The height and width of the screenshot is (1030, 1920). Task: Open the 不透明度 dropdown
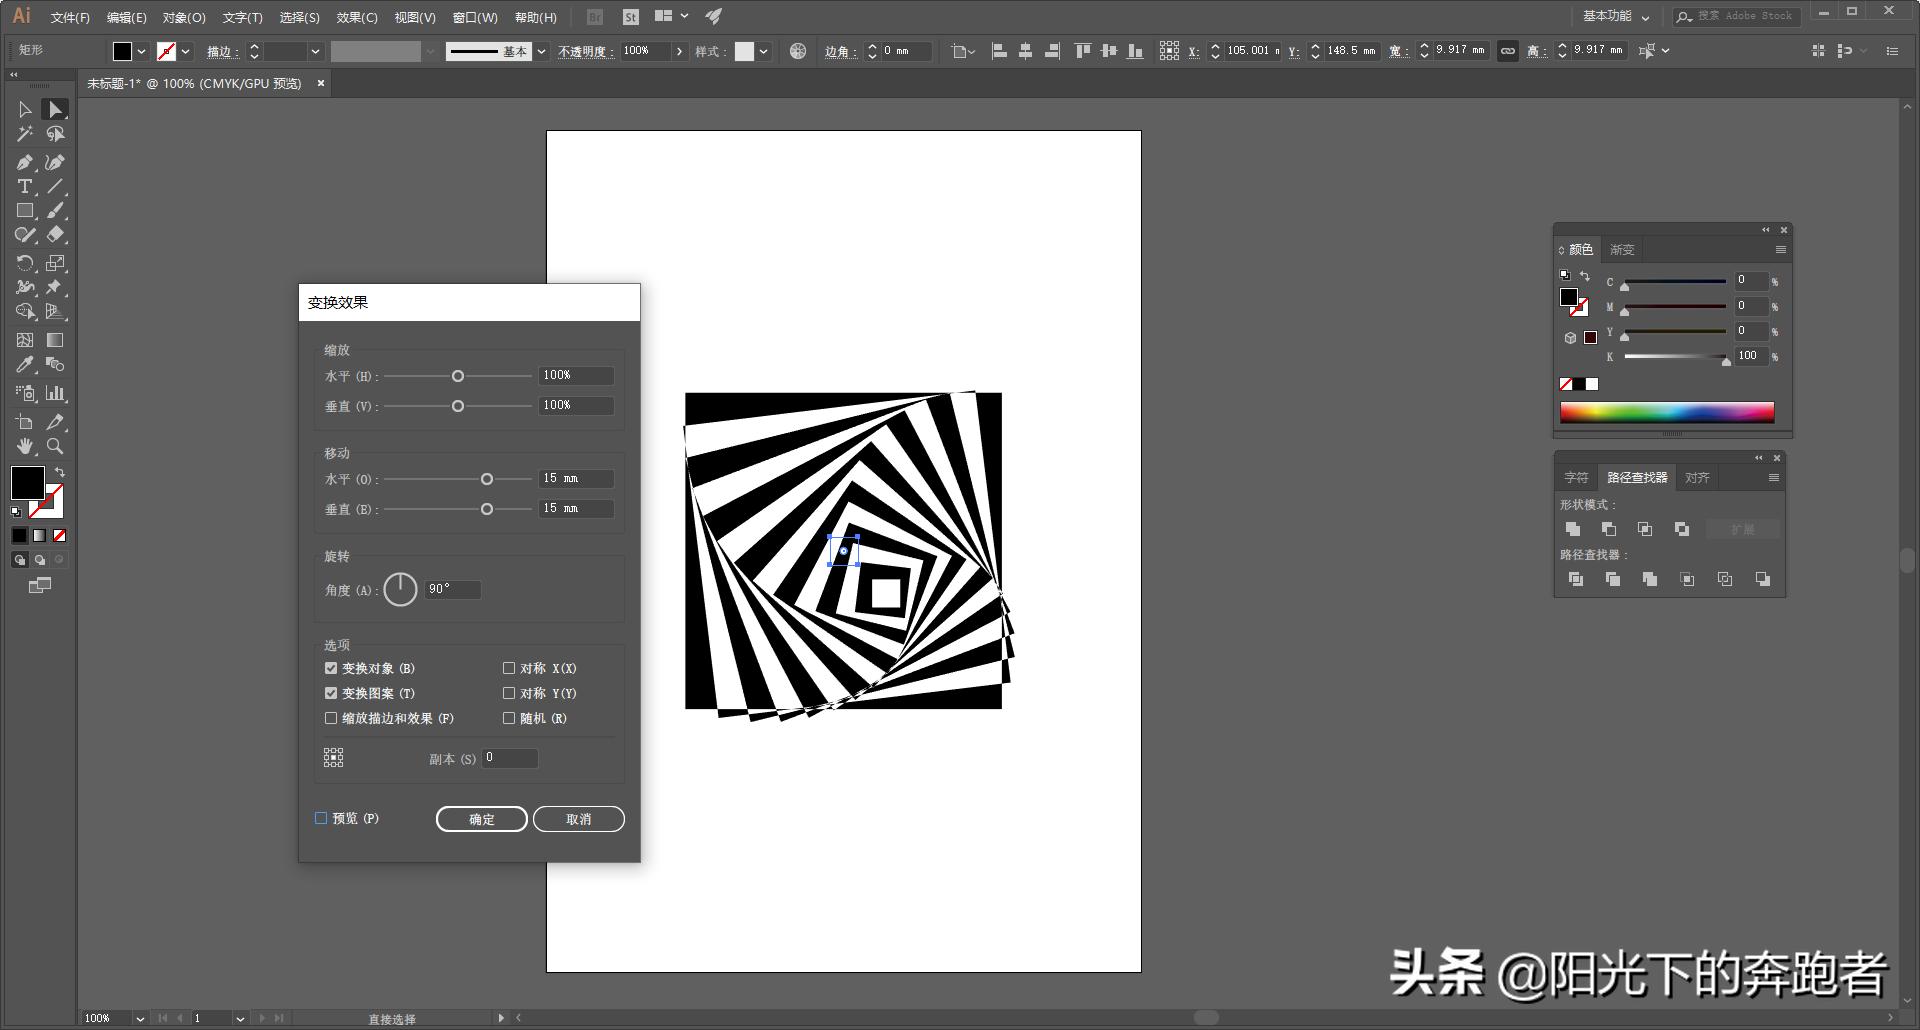click(x=679, y=51)
